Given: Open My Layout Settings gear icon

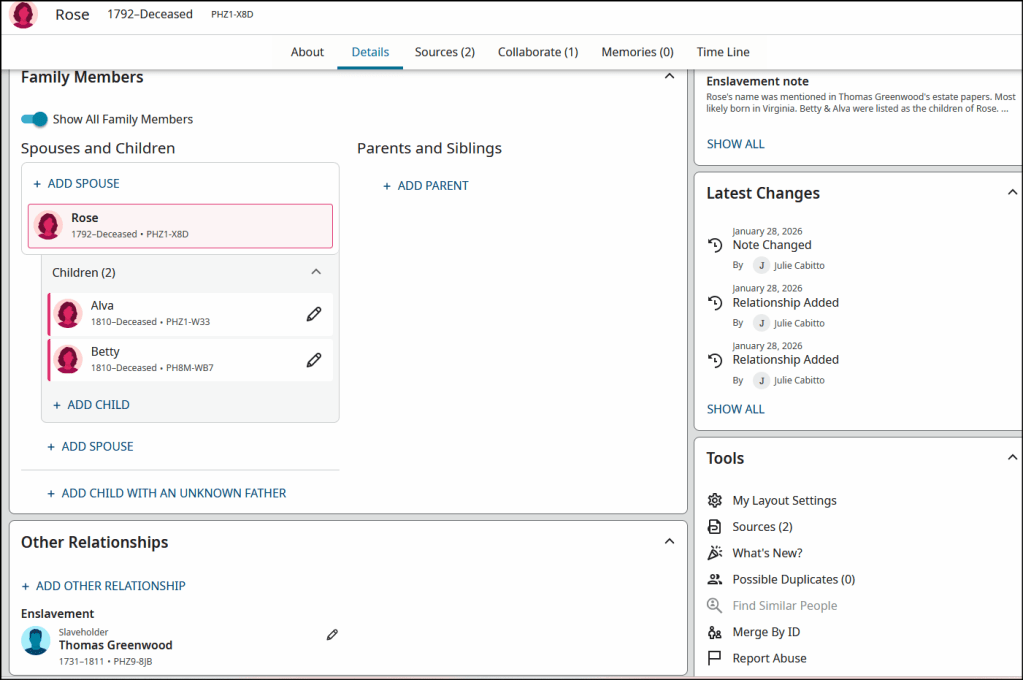Looking at the screenshot, I should click(714, 501).
